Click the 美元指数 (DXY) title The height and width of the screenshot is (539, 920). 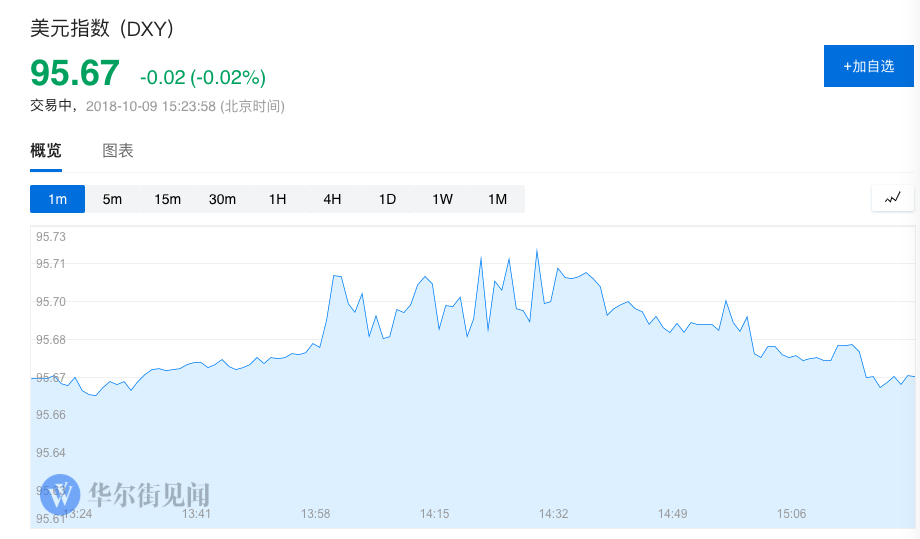click(102, 29)
